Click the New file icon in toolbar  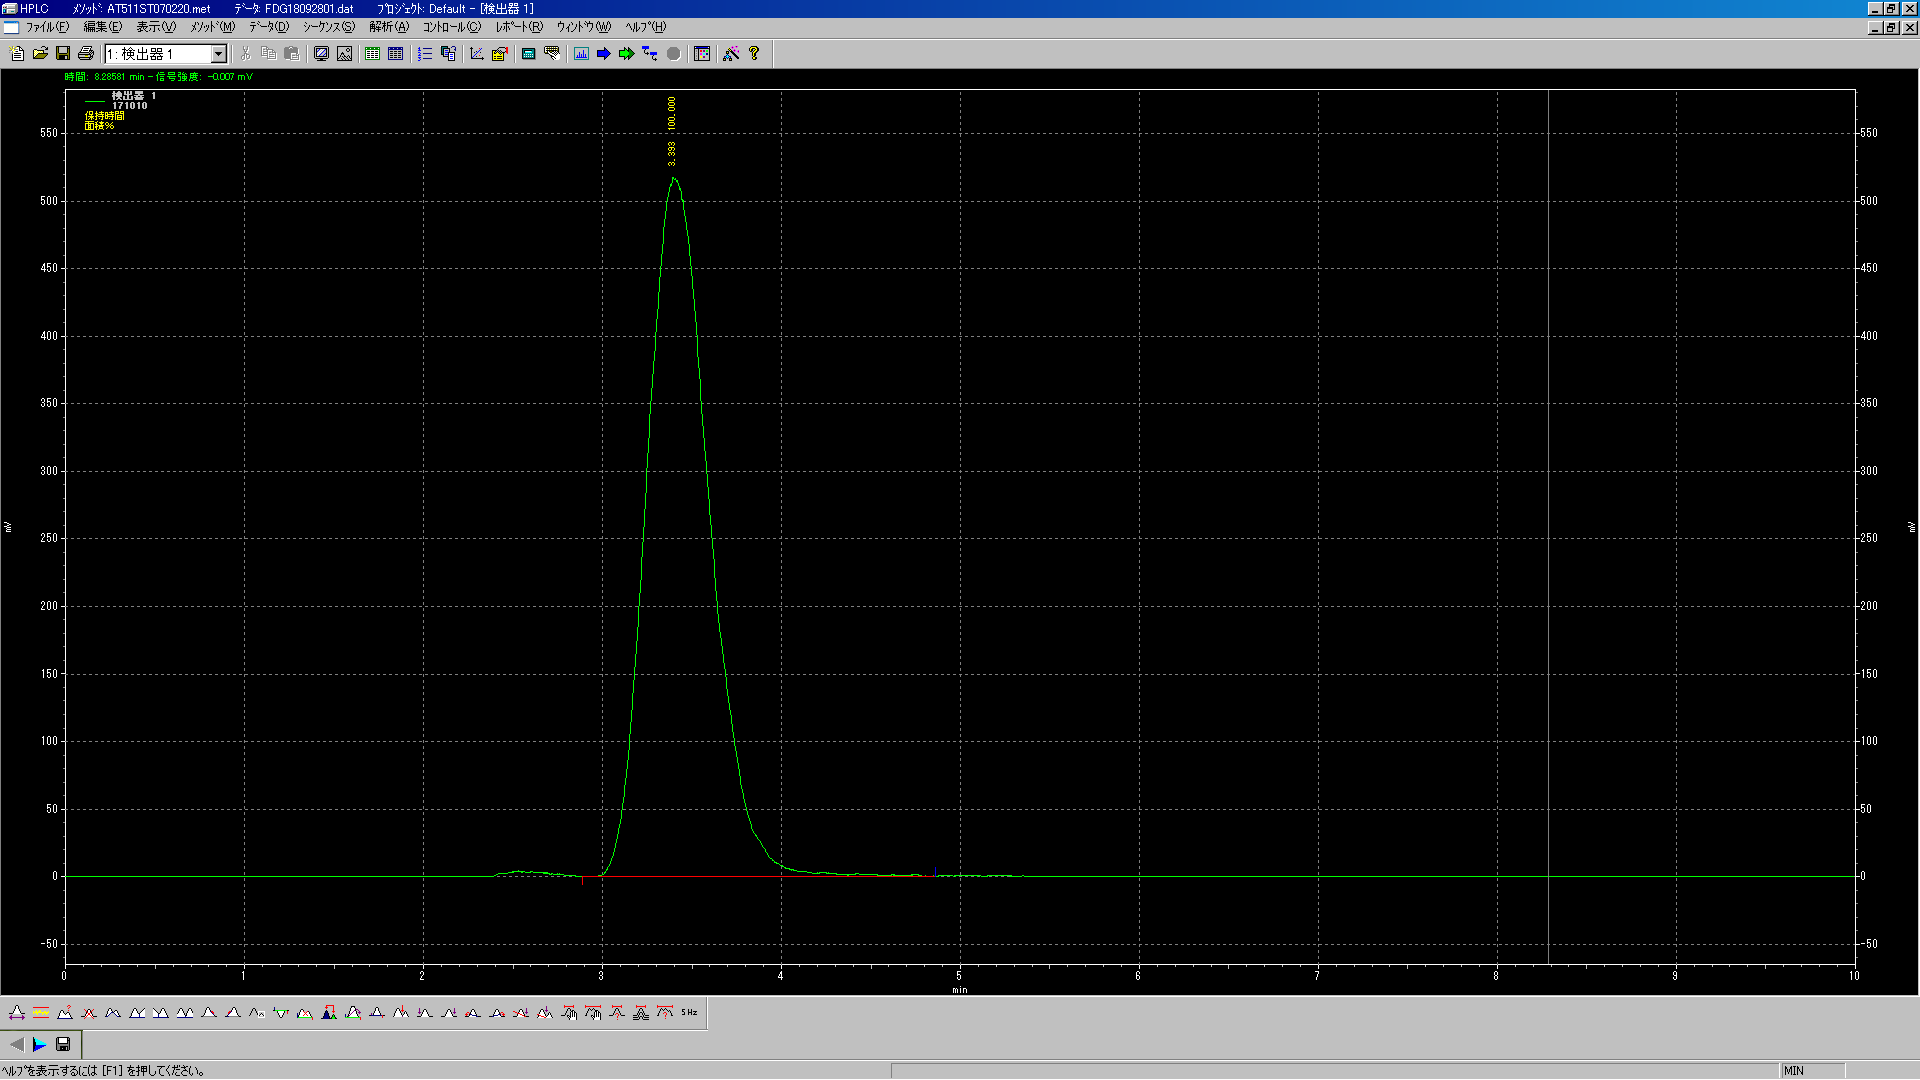click(17, 54)
